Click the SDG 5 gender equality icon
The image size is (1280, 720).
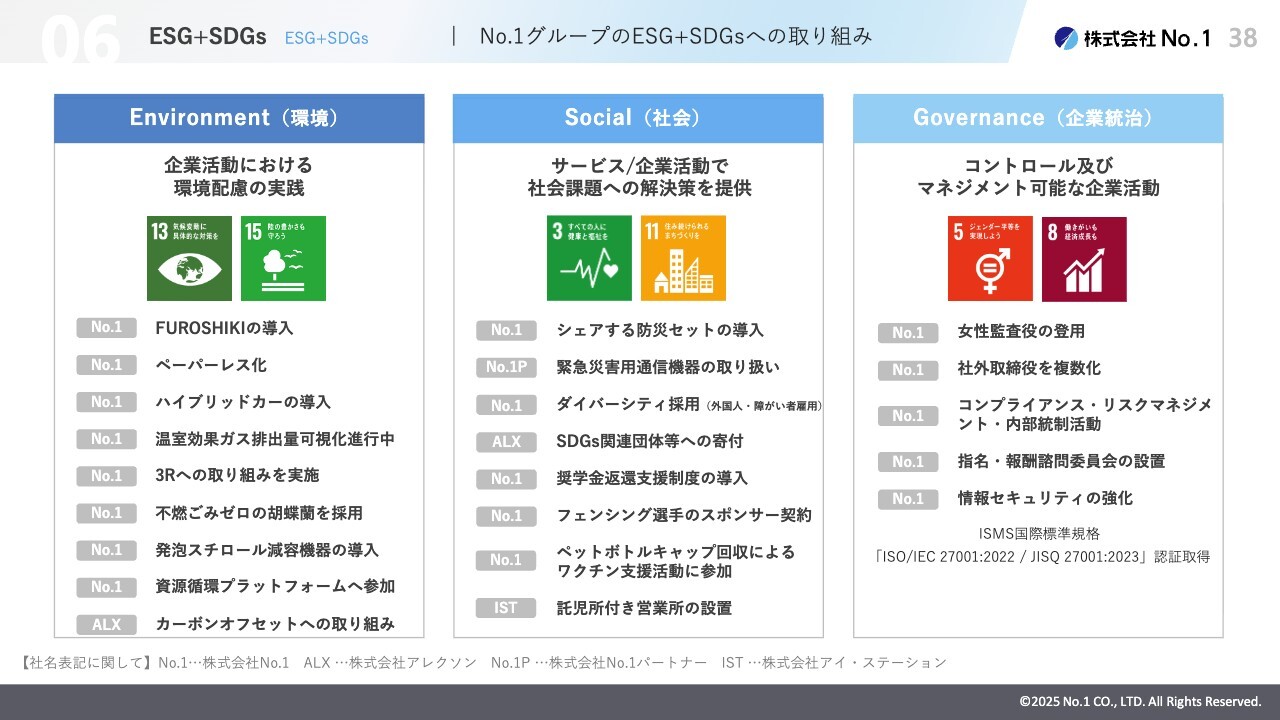[990, 259]
